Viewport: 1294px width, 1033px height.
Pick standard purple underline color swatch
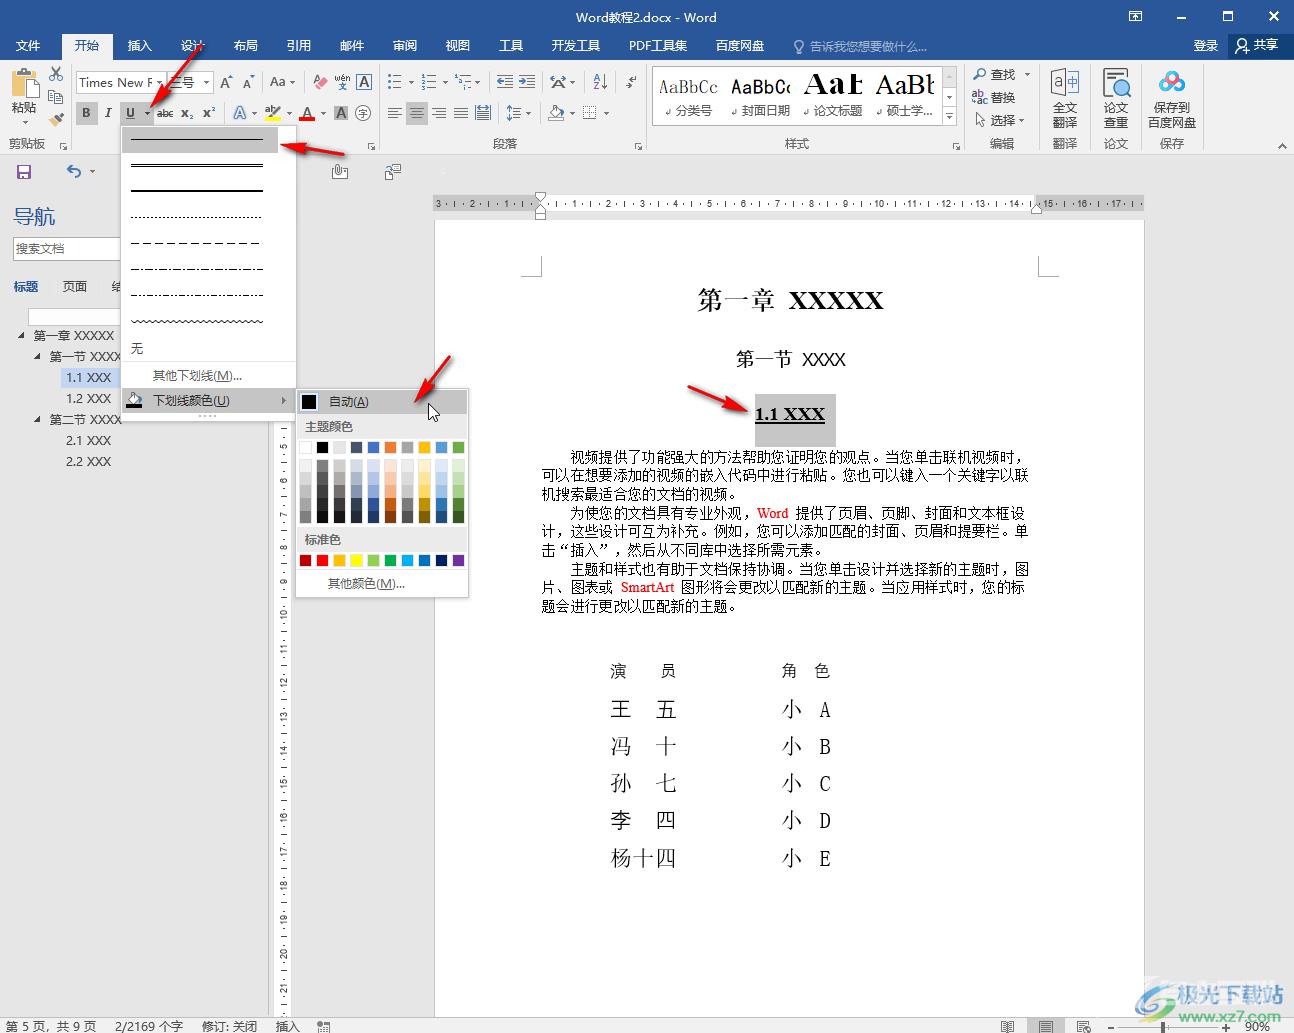point(458,560)
